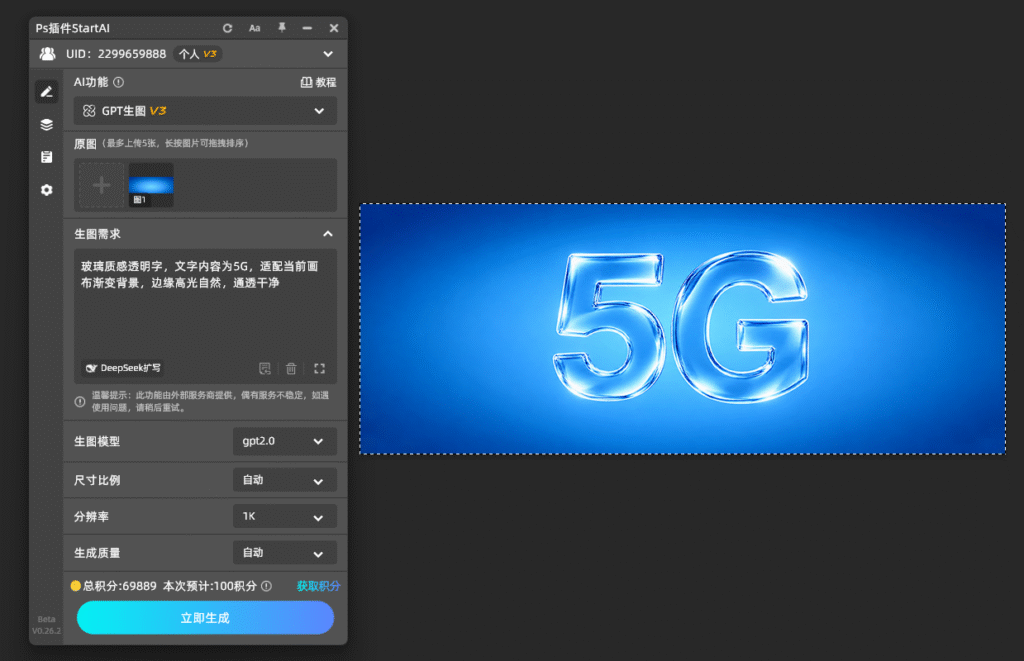Expand the prompt box to fullscreen
The image size is (1024, 661).
[x=319, y=368]
